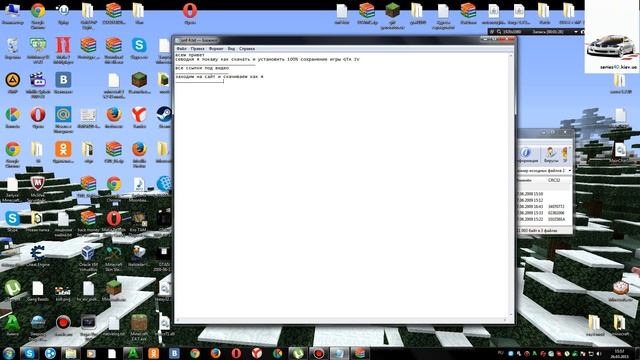Open File Explorer from the taskbar
Screen dimensions: 640x360
click(x=71, y=353)
